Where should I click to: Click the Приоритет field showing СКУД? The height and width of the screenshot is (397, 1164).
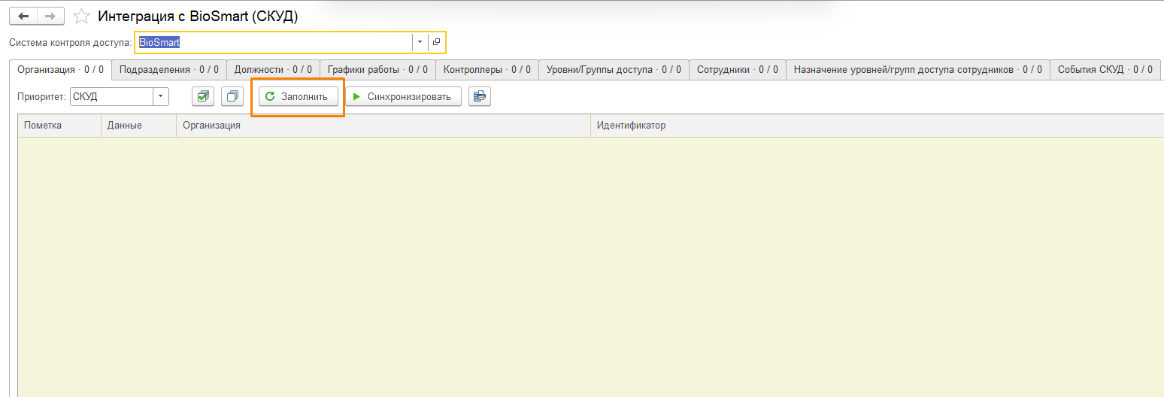(x=111, y=96)
